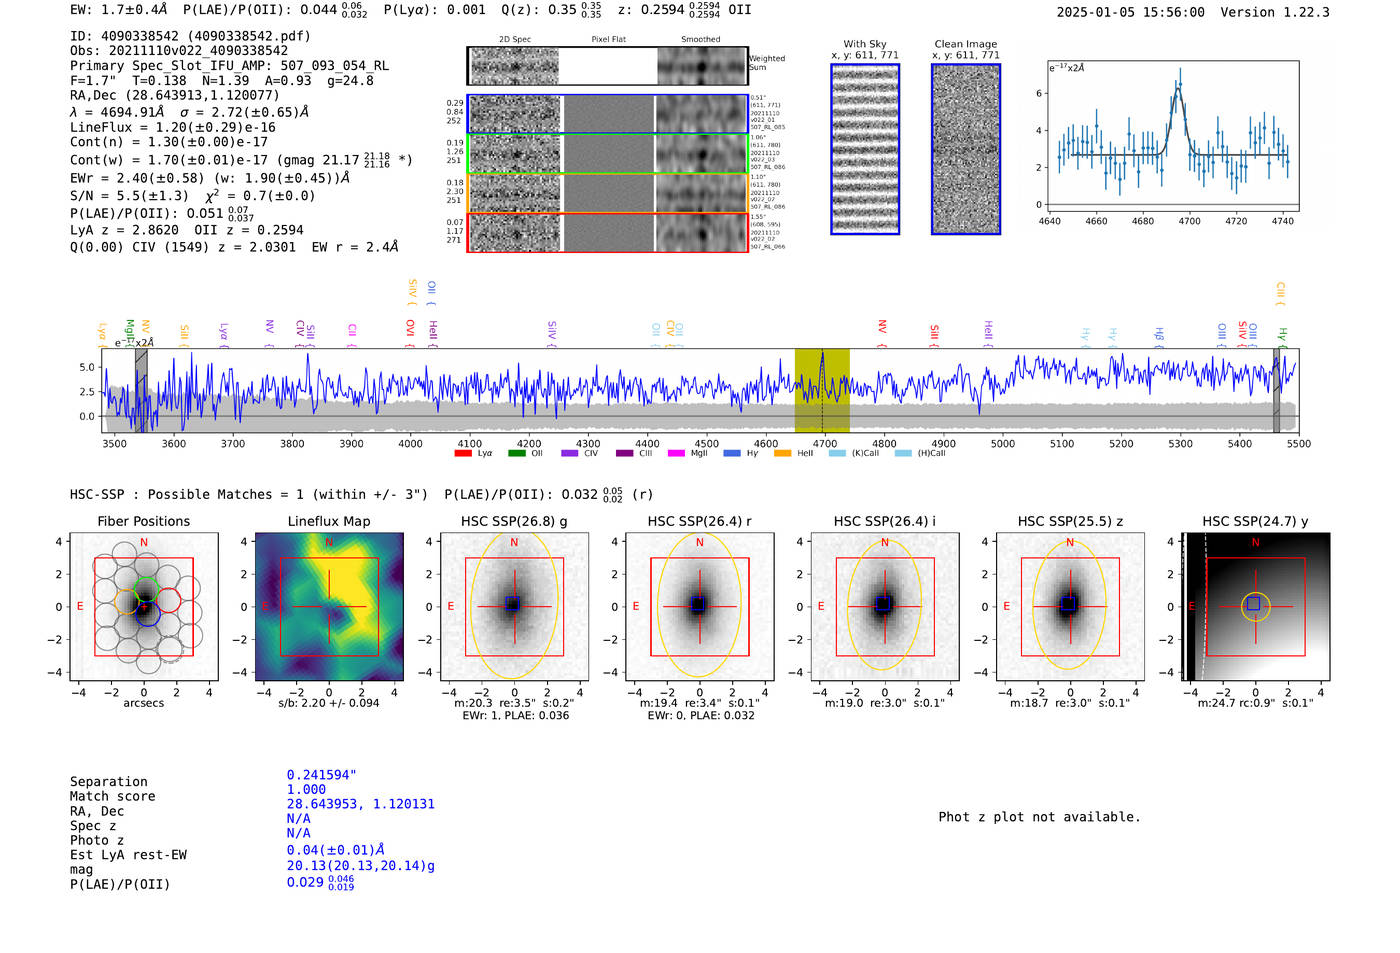Click the Clean Image panel

point(966,149)
